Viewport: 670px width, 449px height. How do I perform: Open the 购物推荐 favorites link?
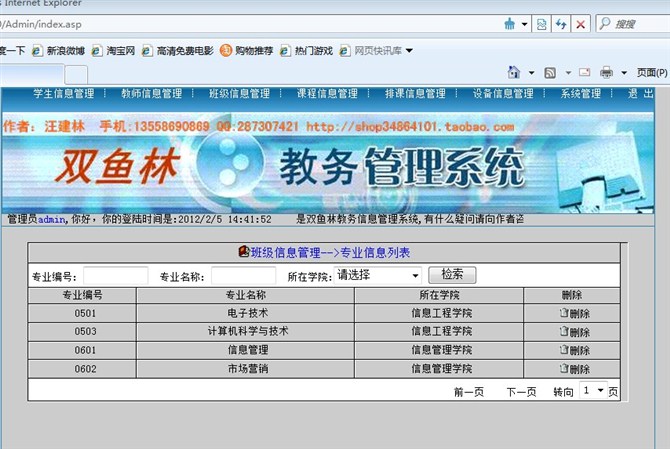(x=247, y=51)
